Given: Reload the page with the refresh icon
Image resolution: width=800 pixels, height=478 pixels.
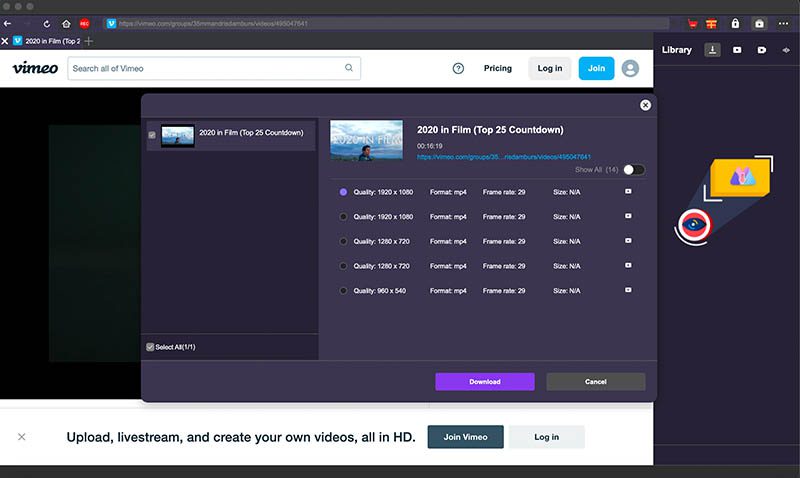Looking at the screenshot, I should coord(46,23).
